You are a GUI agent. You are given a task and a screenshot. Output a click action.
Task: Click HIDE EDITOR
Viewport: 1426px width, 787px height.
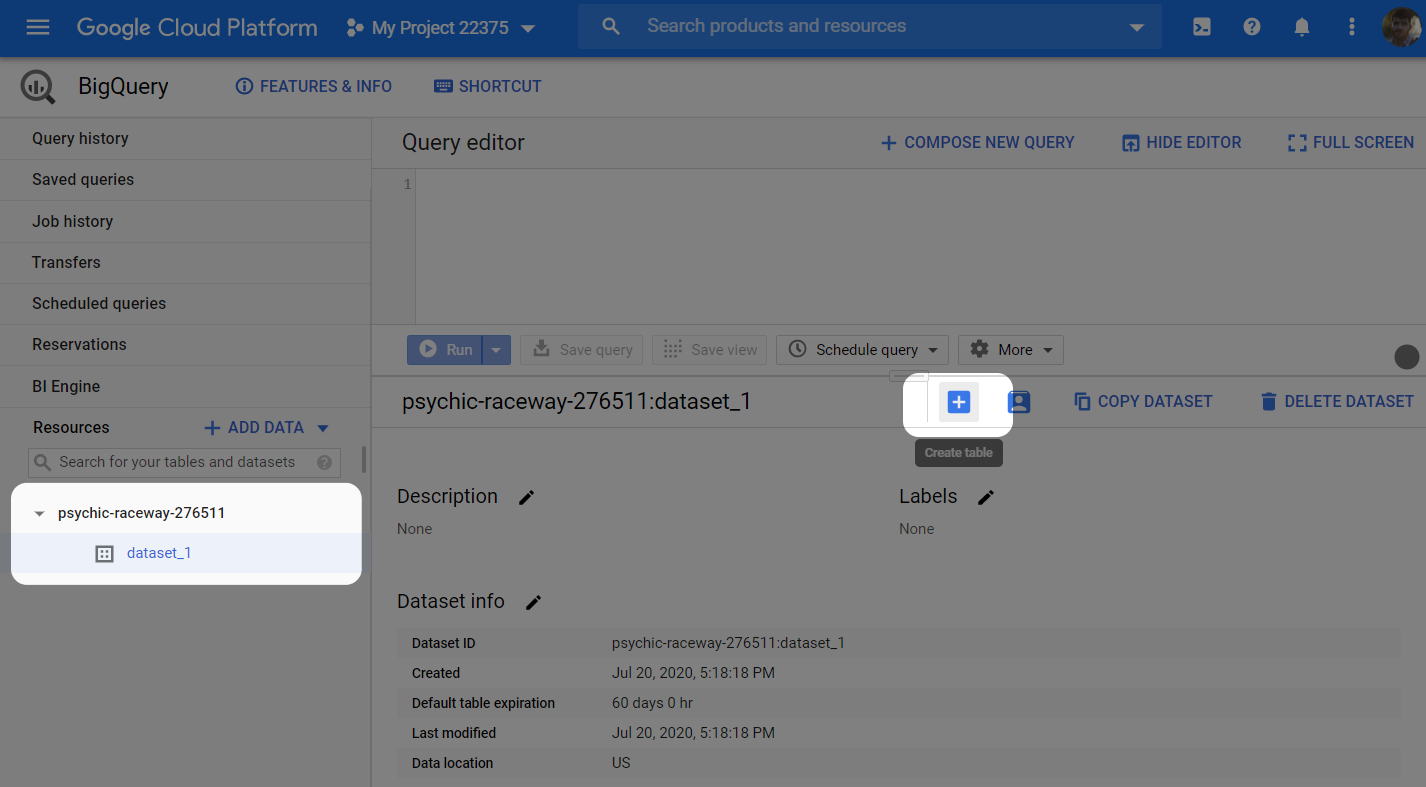coord(1181,143)
